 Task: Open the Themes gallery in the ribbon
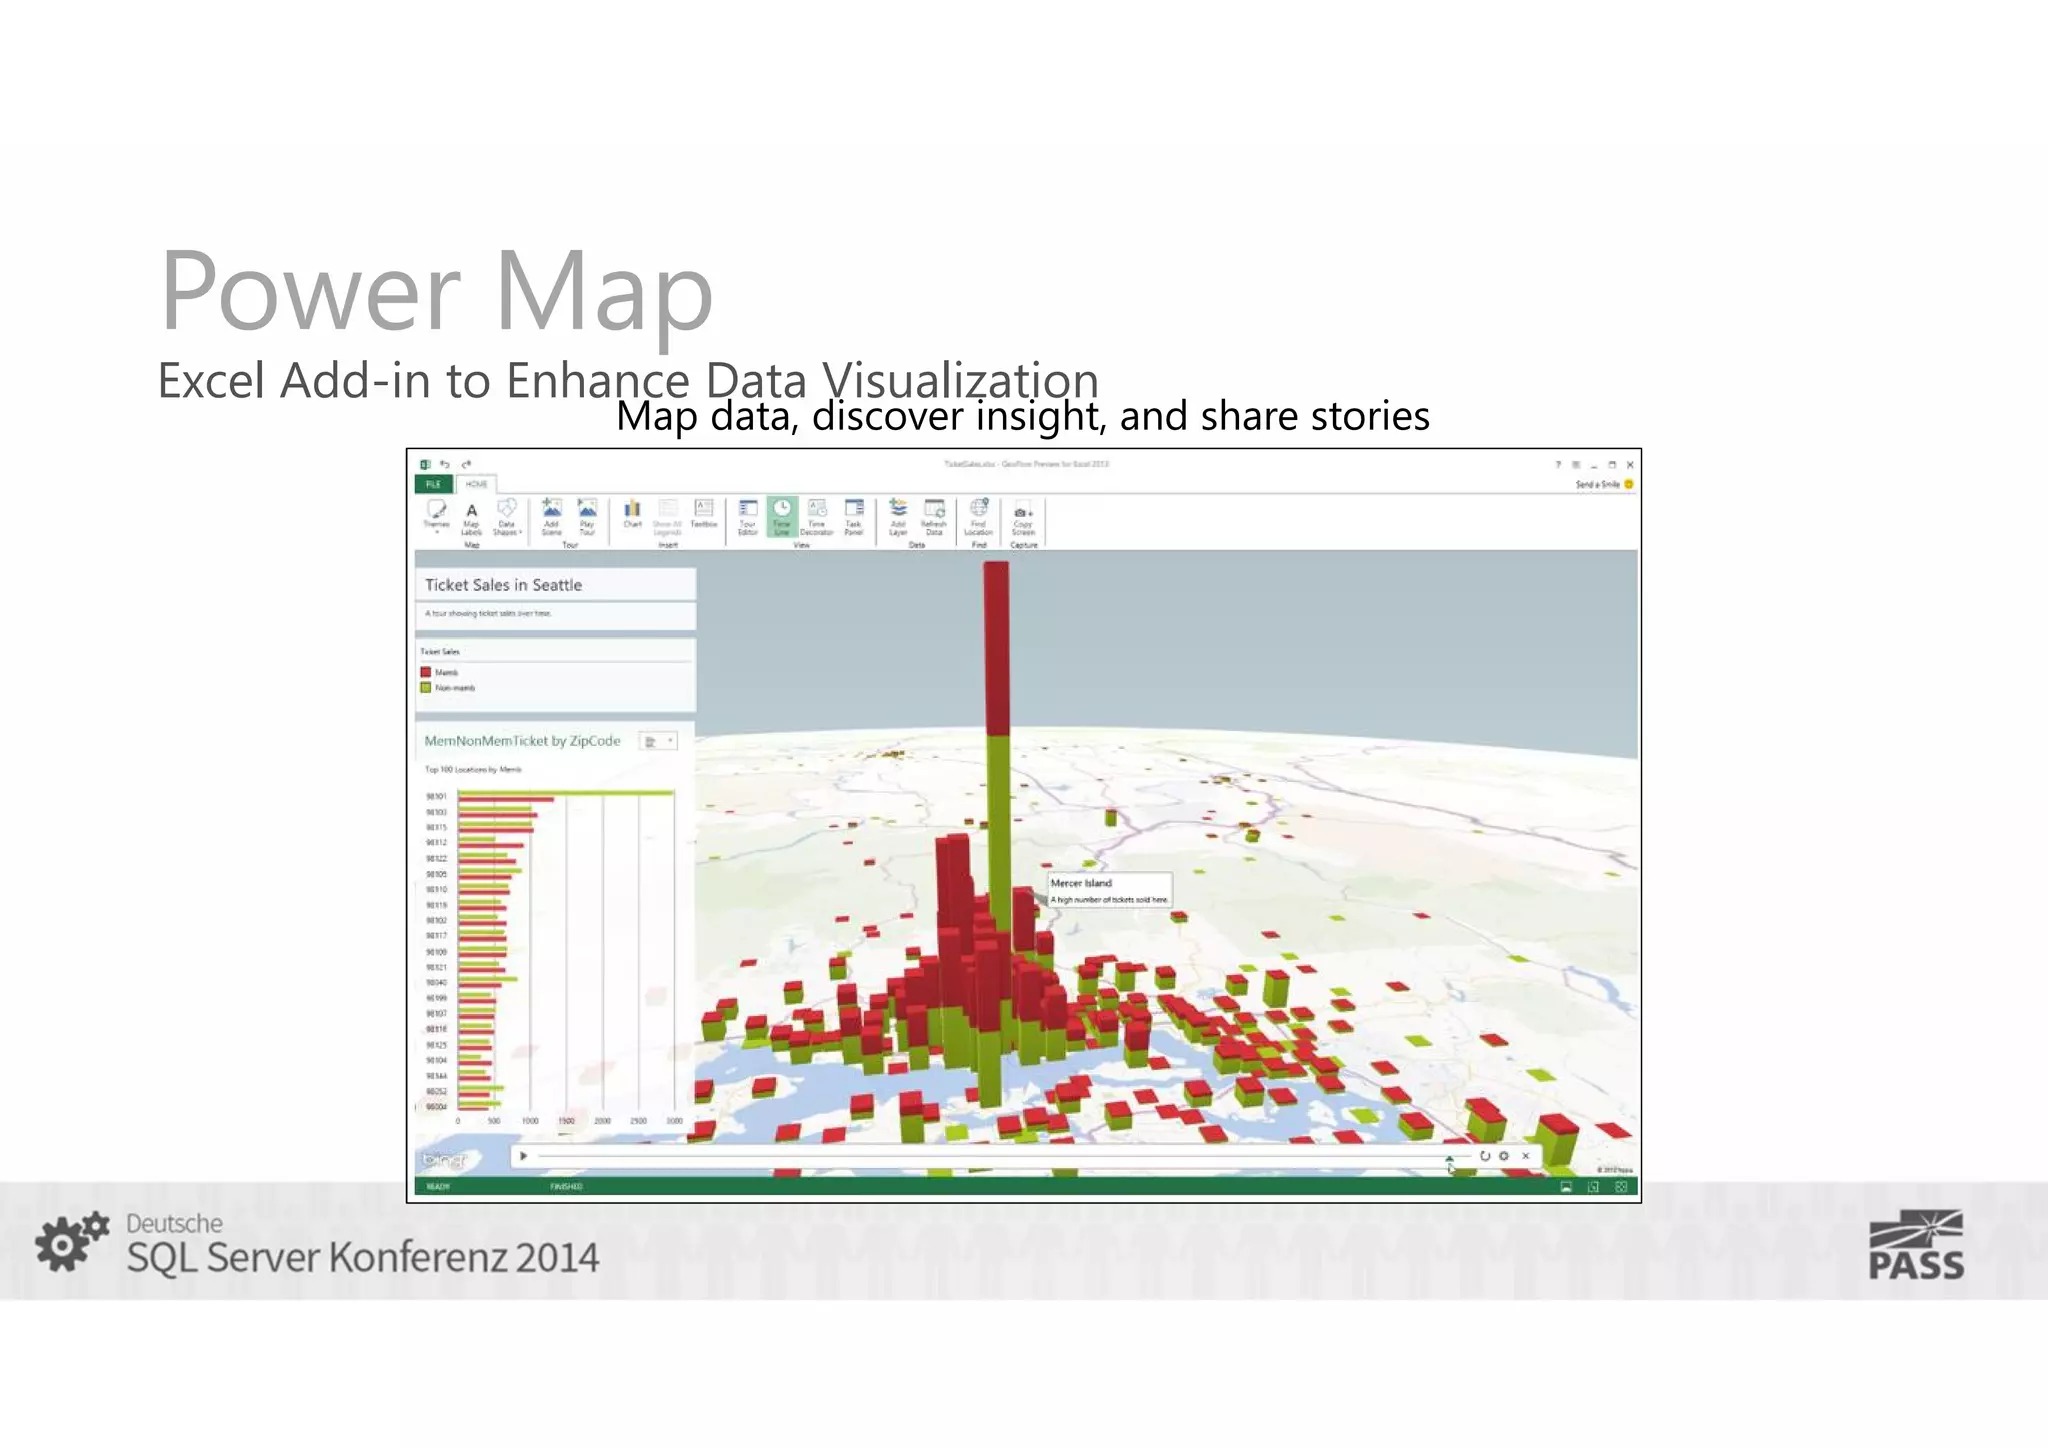436,517
